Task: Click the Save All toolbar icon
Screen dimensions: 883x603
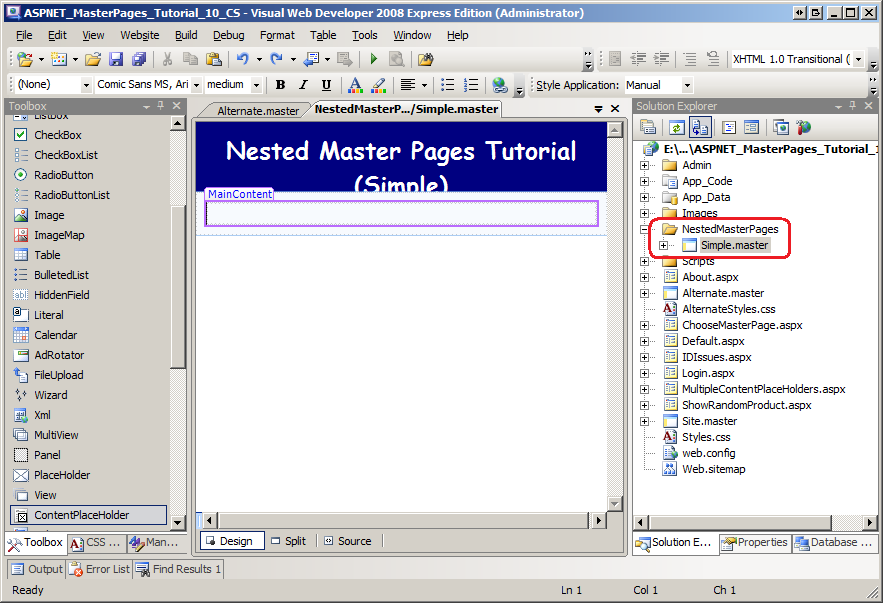Action: (x=138, y=60)
